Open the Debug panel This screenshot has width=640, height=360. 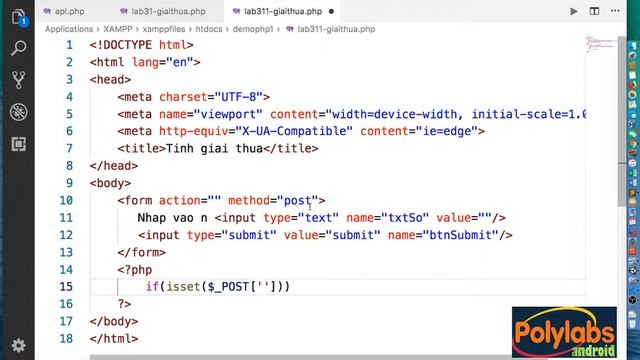[x=18, y=112]
